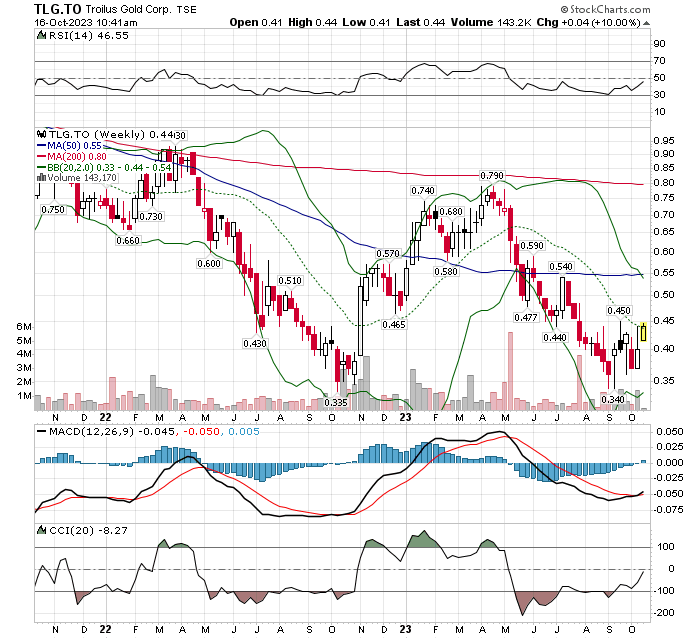Click the 0.477 price annotation
Screen dimensions: 700x639
[x=526, y=317]
